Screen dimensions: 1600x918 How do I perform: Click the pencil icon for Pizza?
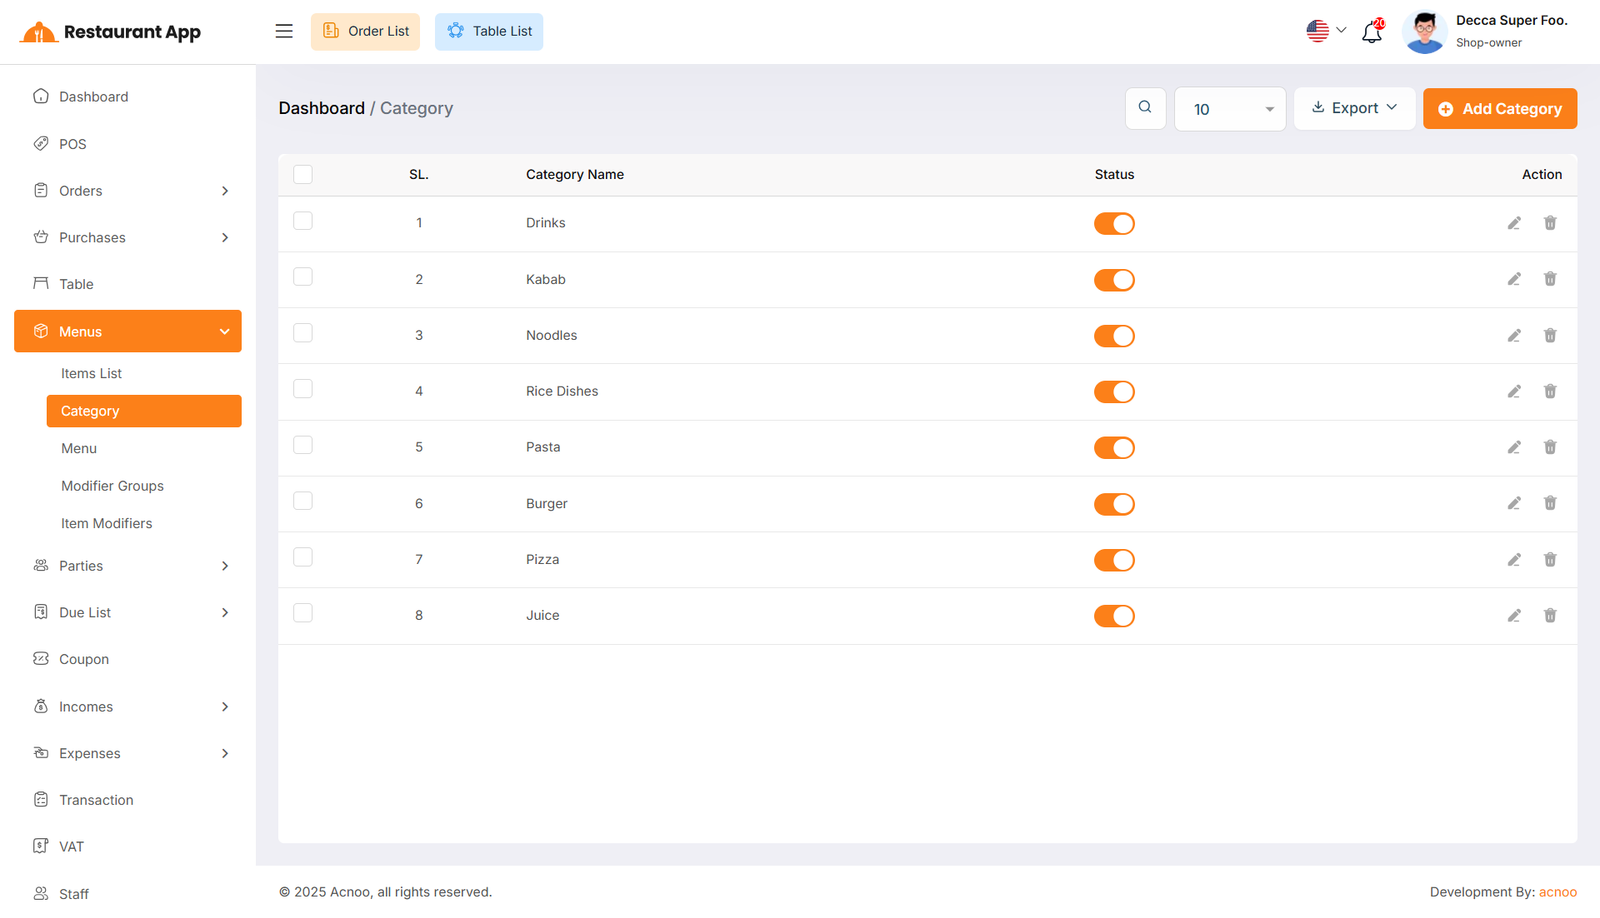pyautogui.click(x=1514, y=560)
